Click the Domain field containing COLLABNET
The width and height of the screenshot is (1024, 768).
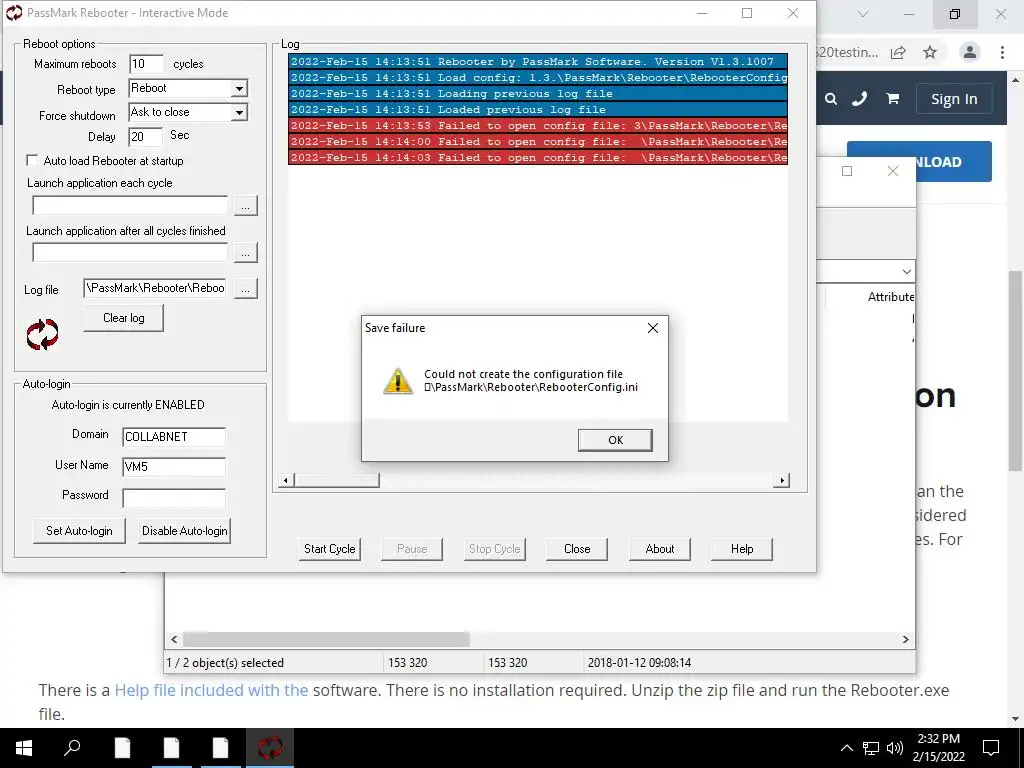174,437
